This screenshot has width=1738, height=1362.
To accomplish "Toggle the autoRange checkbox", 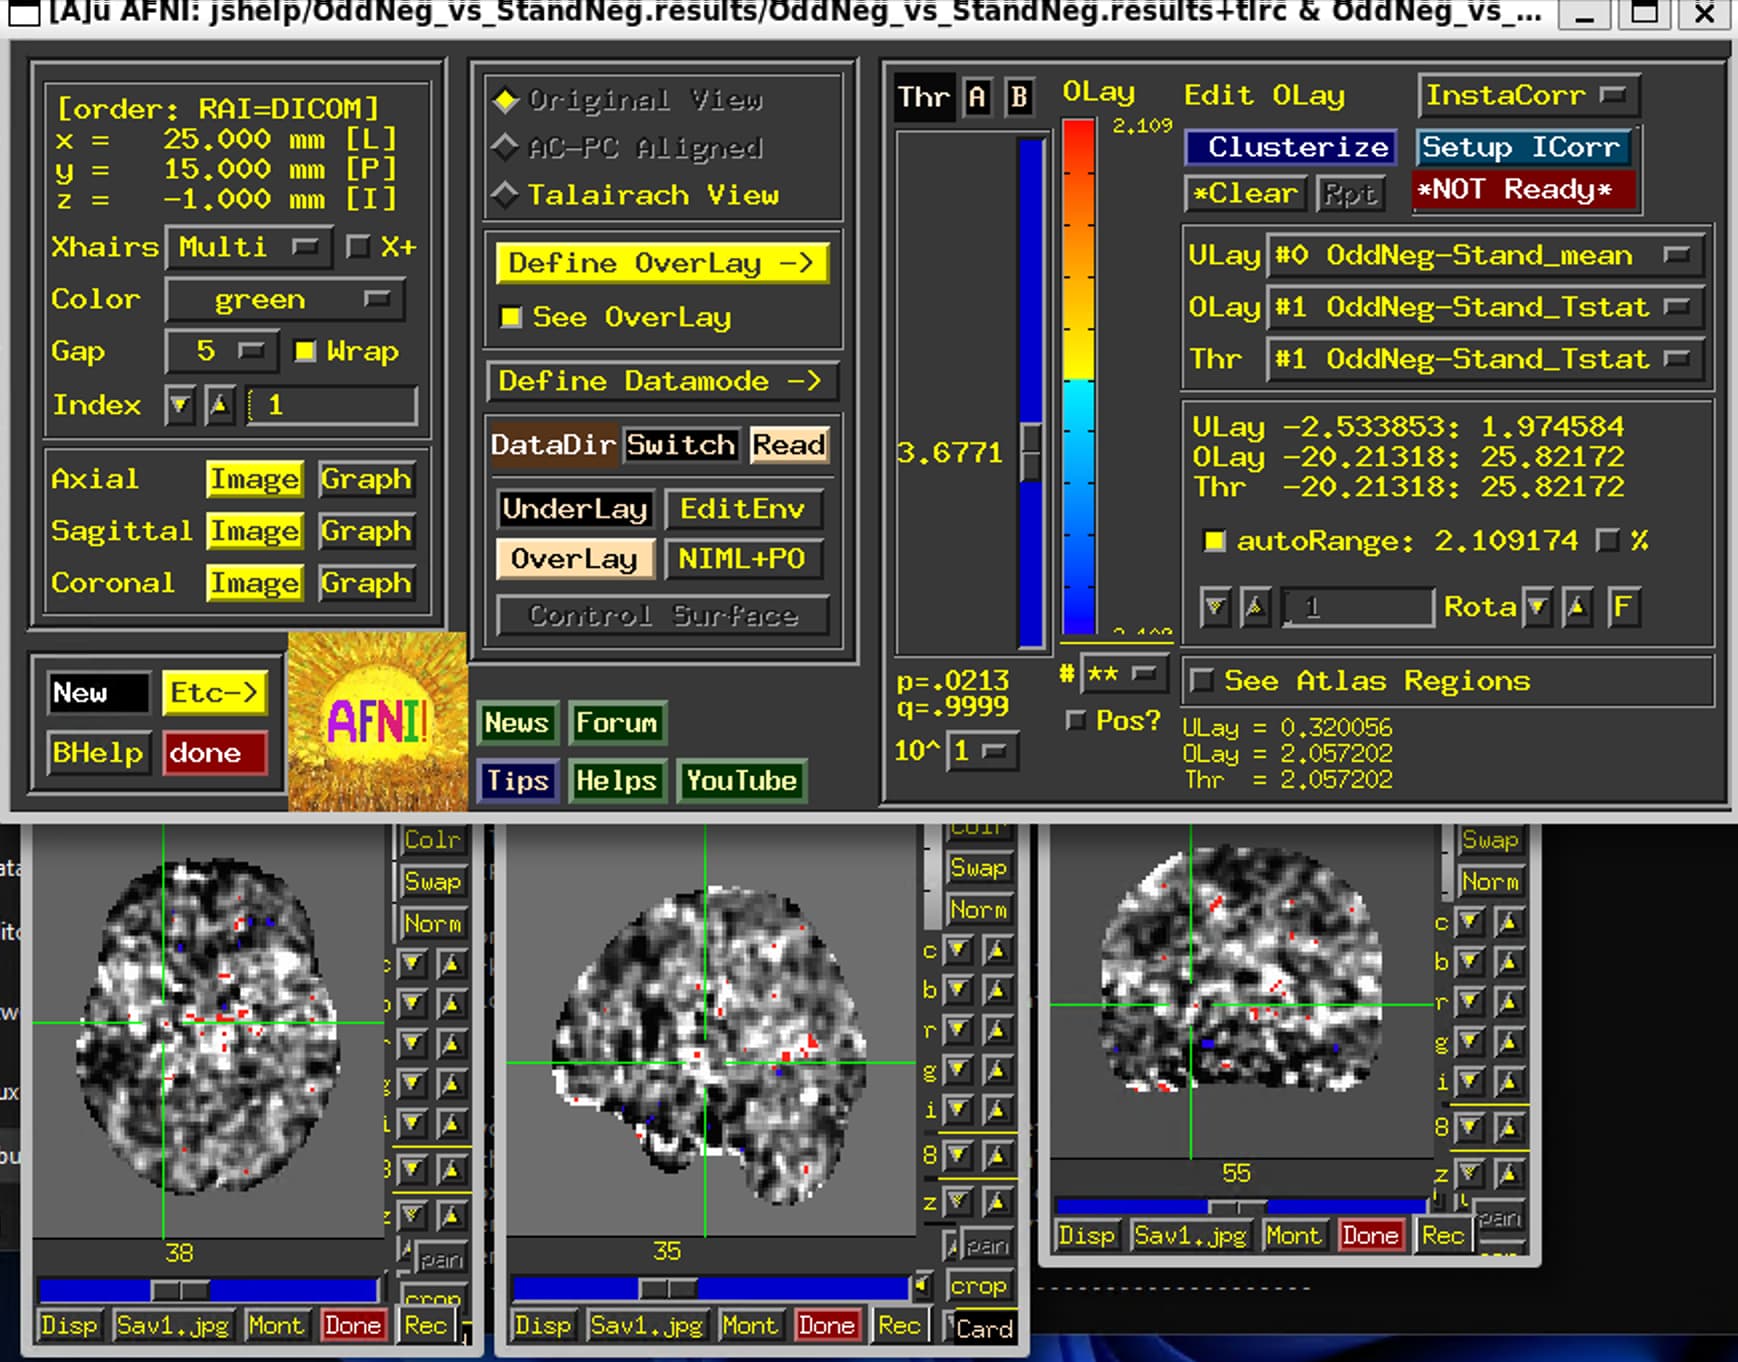I will (x=1214, y=541).
